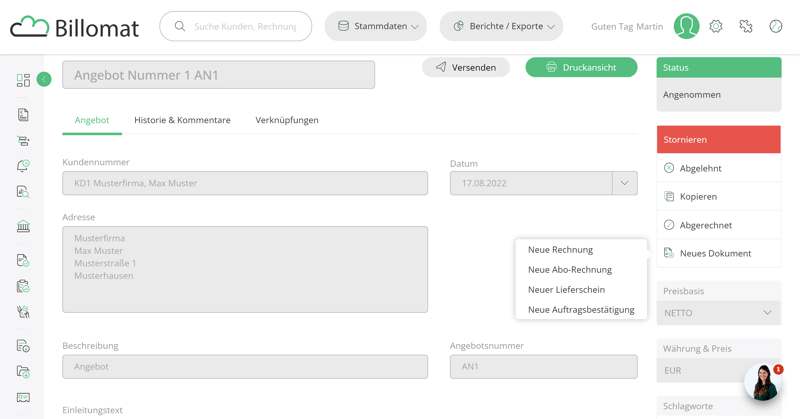
Task: Collapse the sidebar with the green arrow
Action: pyautogui.click(x=44, y=79)
